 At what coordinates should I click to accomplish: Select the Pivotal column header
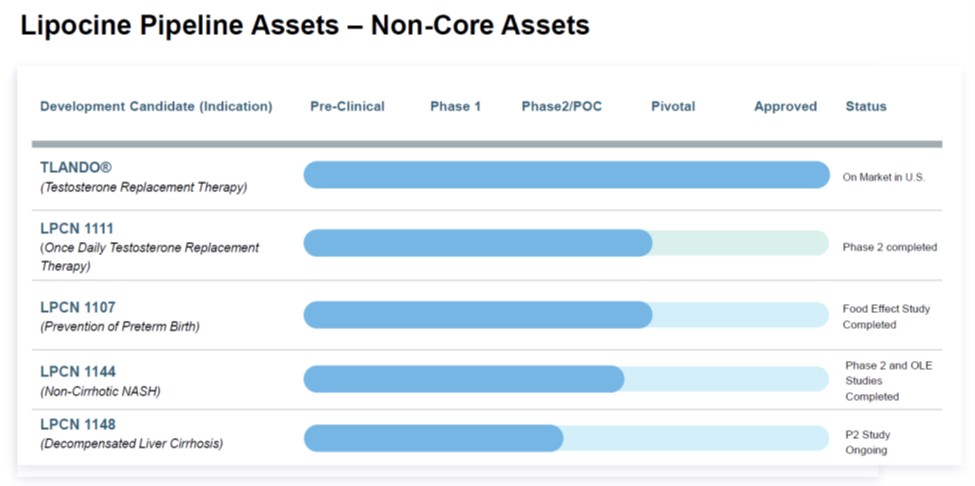click(672, 107)
